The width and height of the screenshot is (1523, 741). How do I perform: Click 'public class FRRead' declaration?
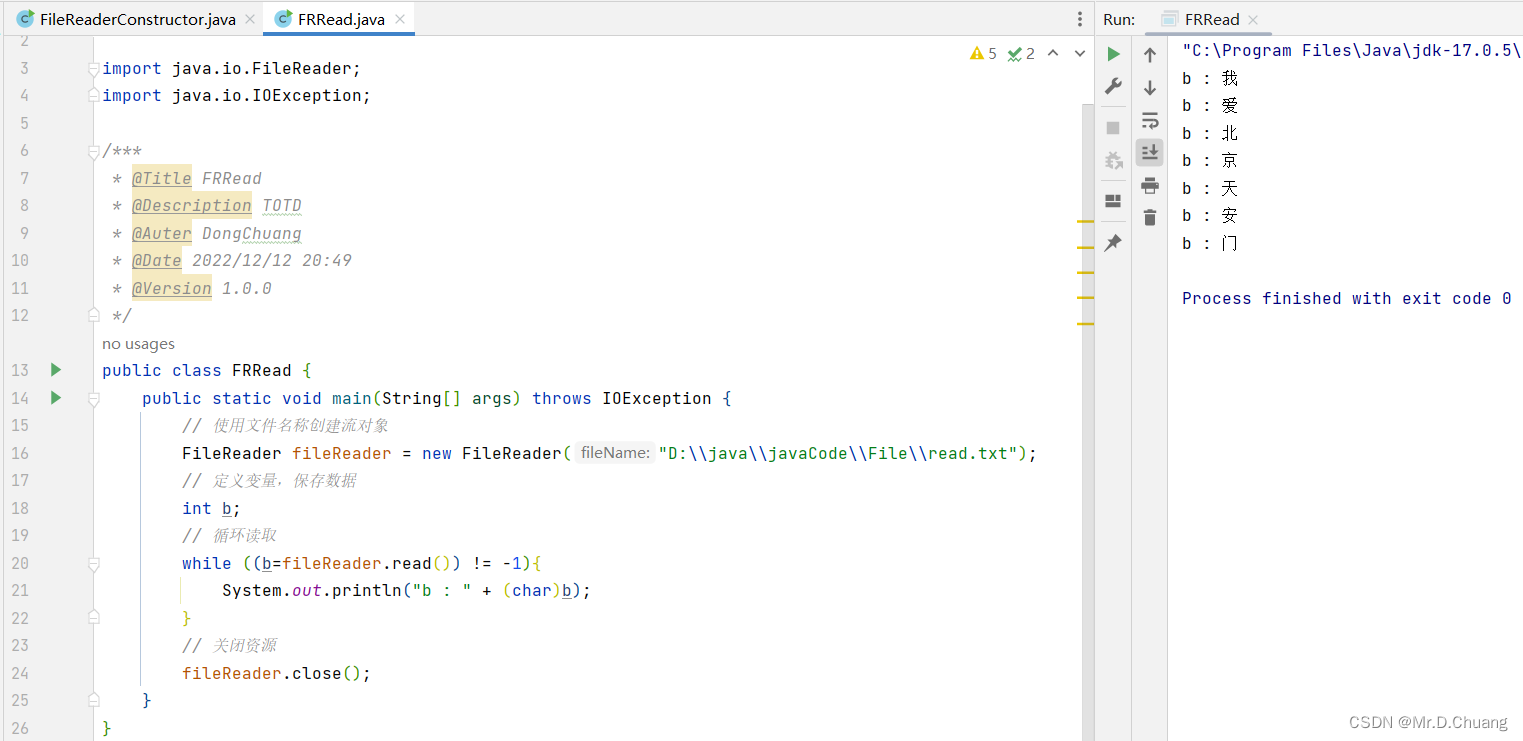coord(197,370)
